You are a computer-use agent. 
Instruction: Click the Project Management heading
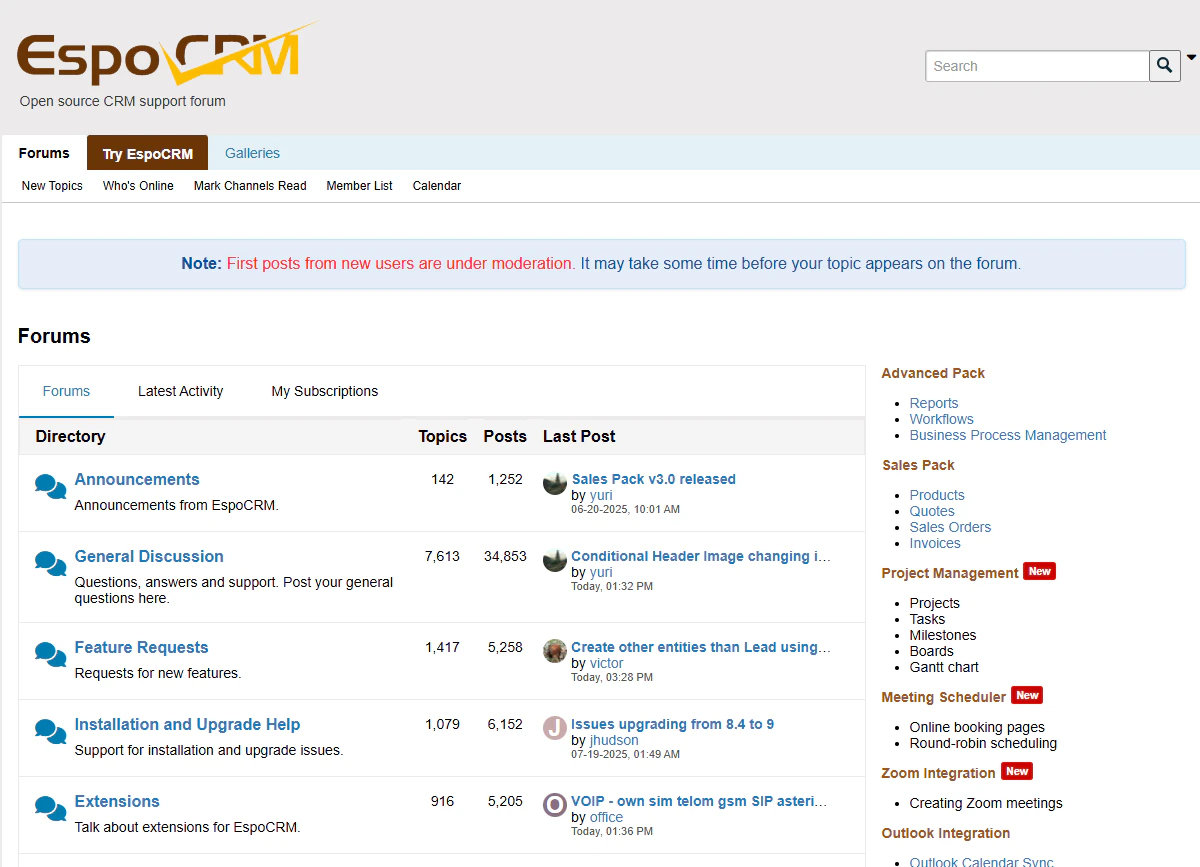coord(950,573)
